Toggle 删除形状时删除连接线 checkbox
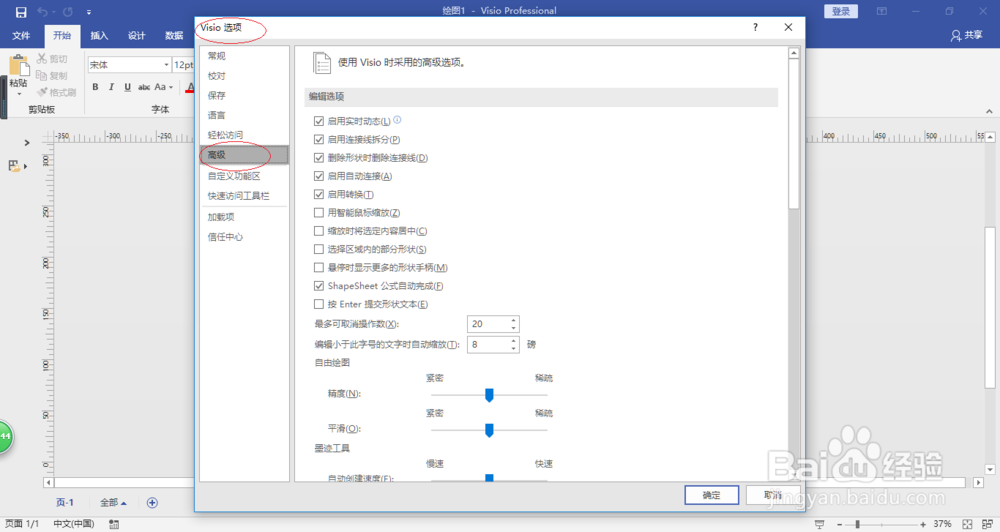Screen dimensions: 1000x532 (319, 158)
